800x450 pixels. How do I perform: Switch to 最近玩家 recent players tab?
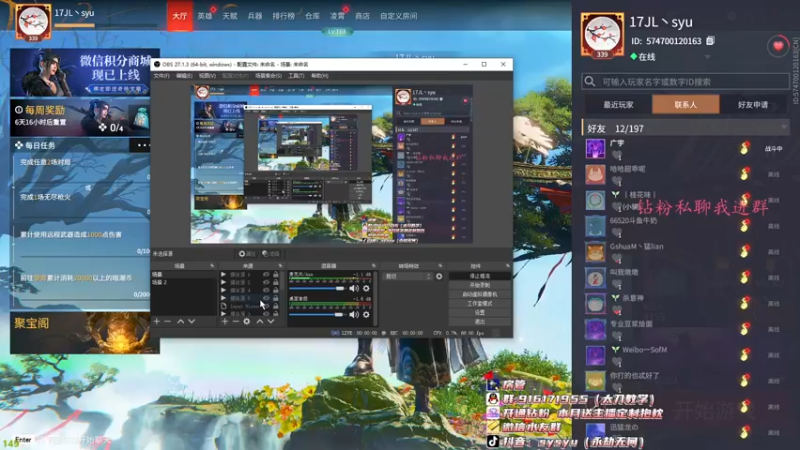618,105
